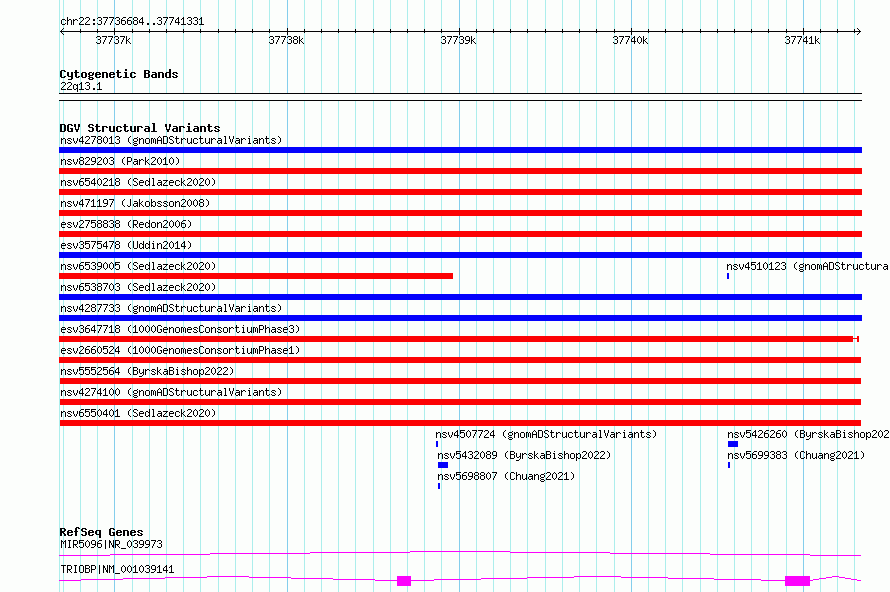890x592 pixels.
Task: Click the esv3575478 (Uddin2014) label
Action: [x=126, y=245]
